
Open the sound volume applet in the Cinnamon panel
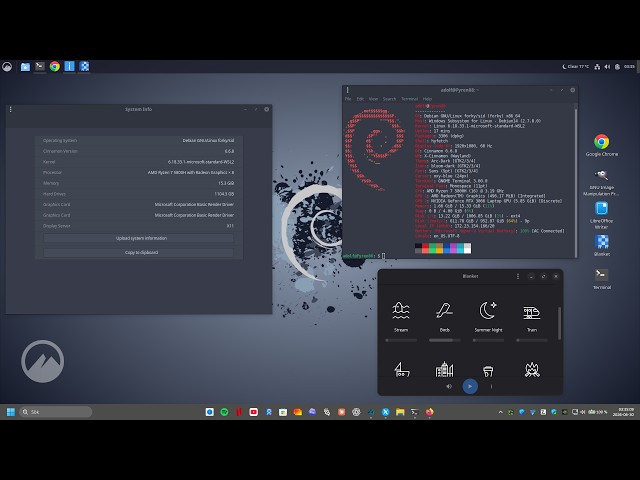(607, 67)
